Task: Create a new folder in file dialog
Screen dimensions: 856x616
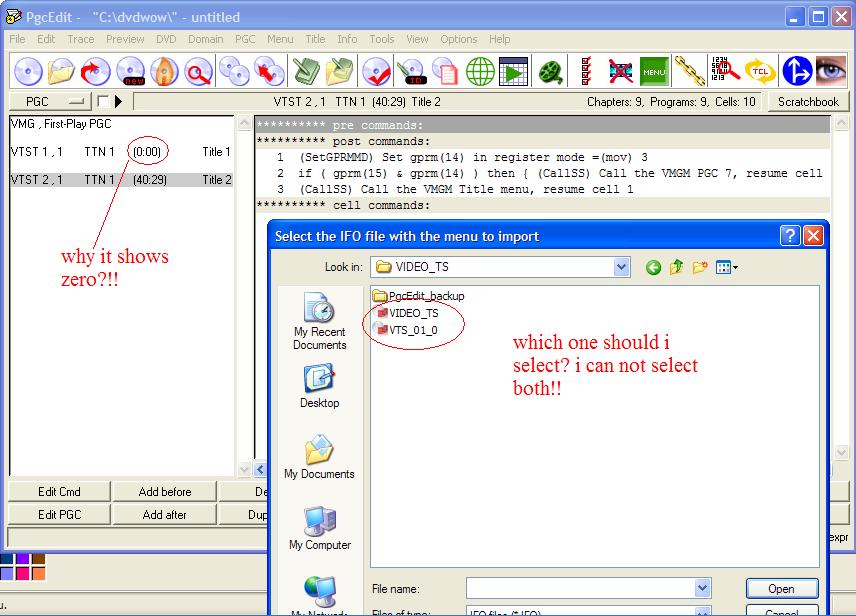Action: [700, 267]
